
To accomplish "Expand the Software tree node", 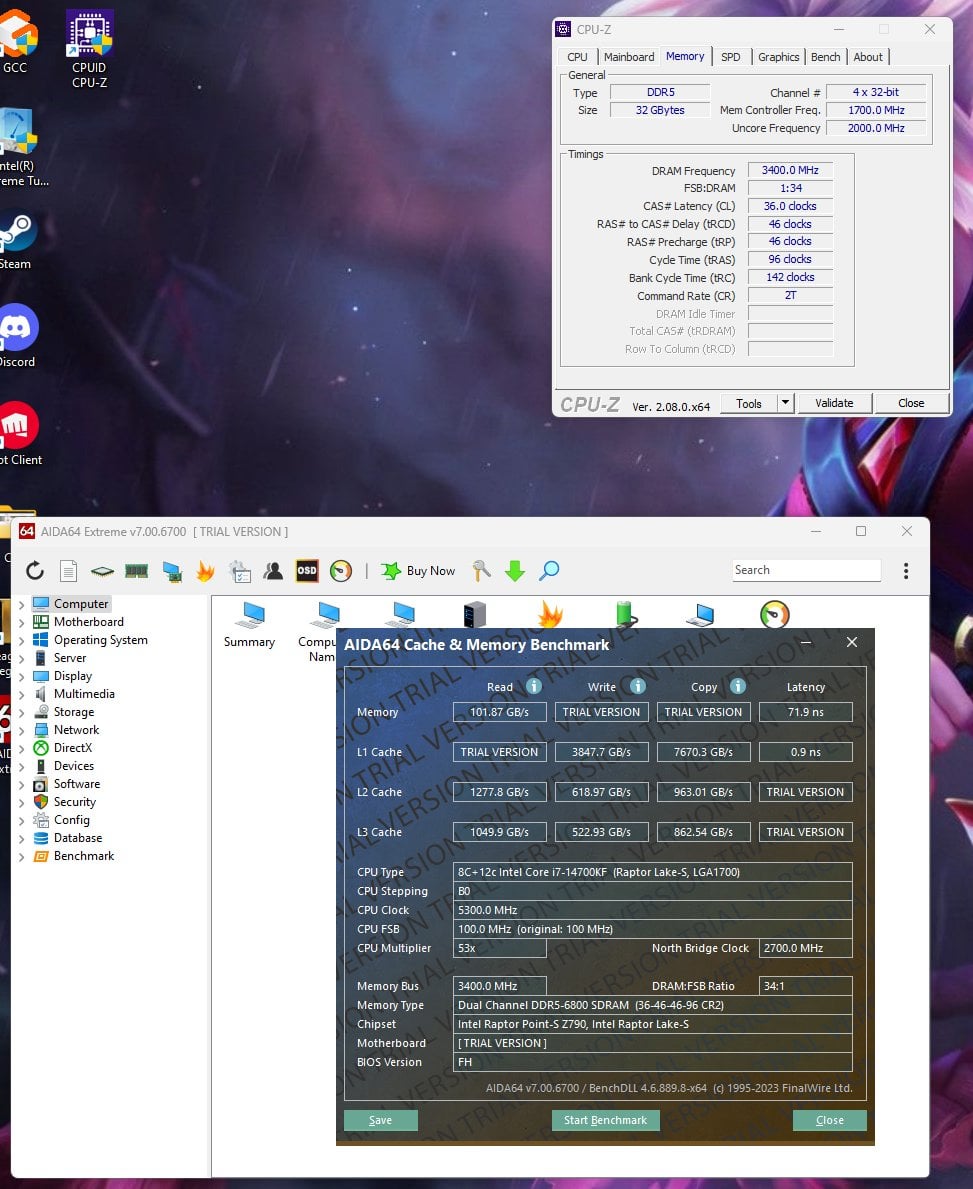I will coord(21,785).
